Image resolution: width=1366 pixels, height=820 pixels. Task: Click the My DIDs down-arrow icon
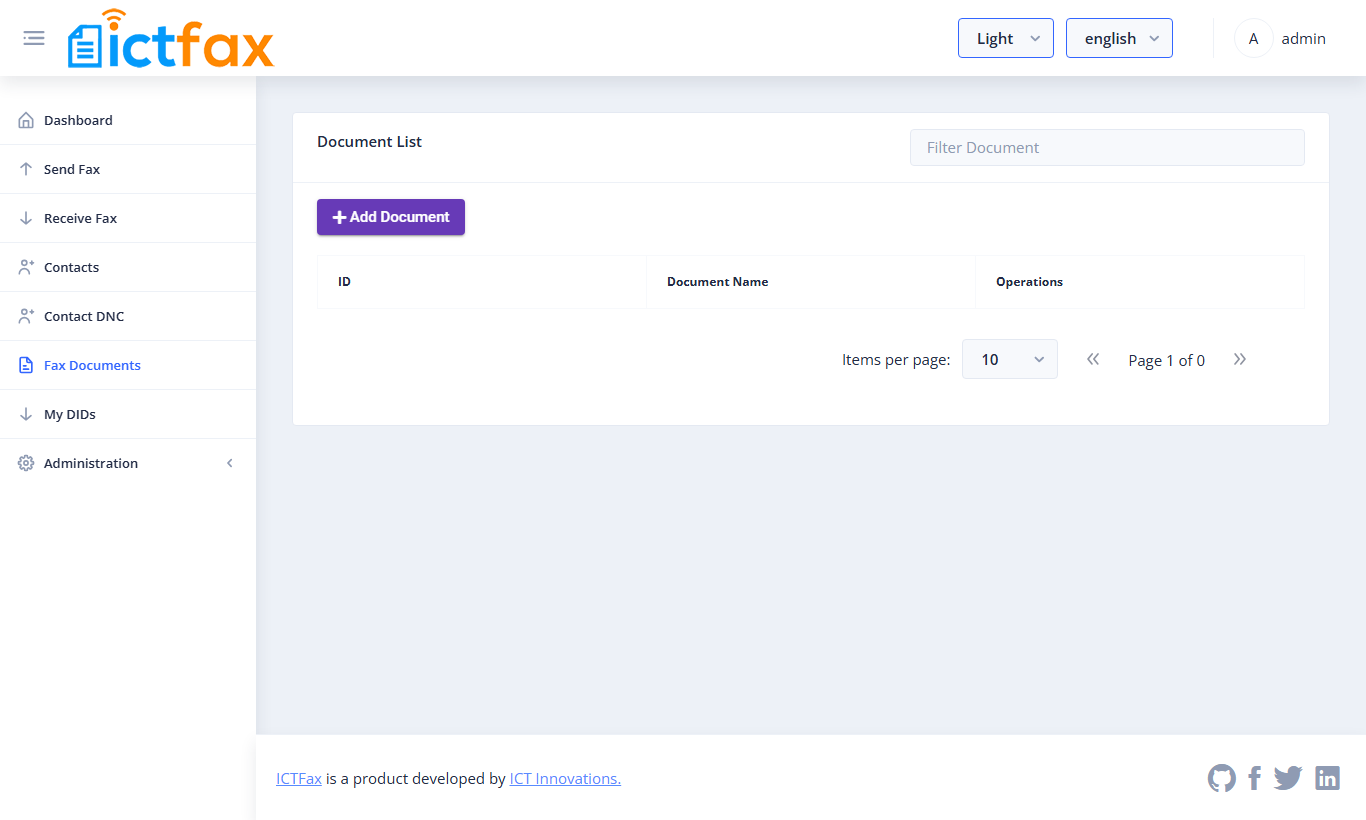pyautogui.click(x=26, y=414)
